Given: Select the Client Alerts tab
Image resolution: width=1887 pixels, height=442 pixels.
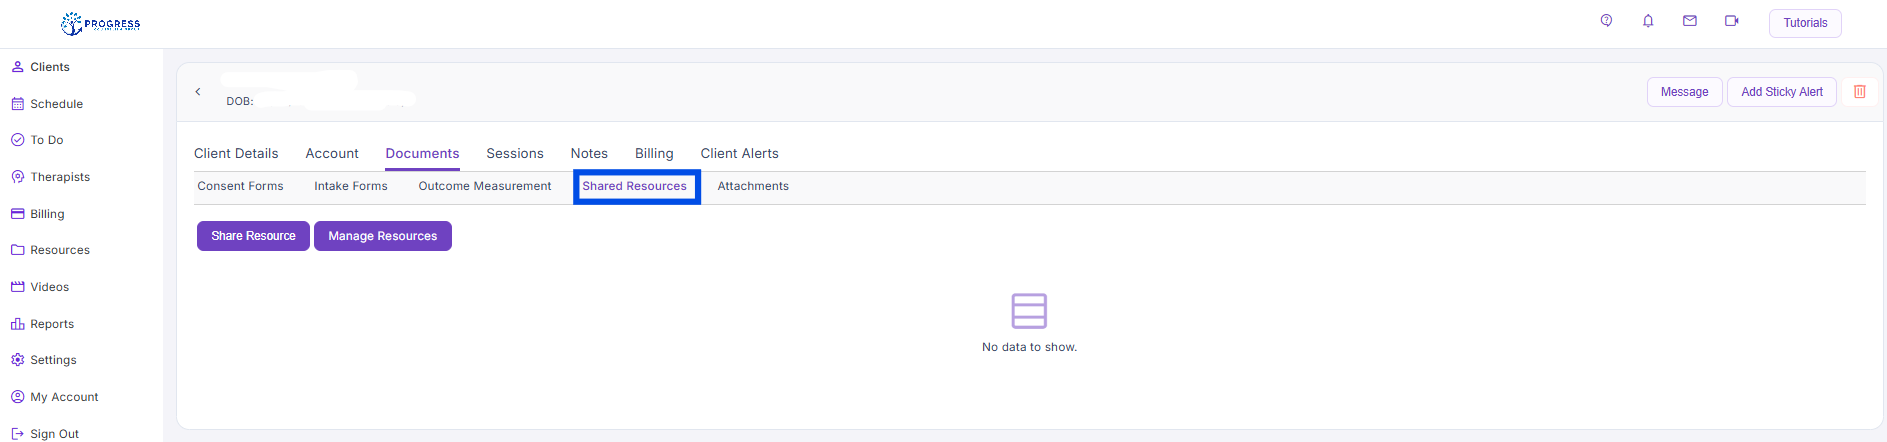Looking at the screenshot, I should point(739,154).
